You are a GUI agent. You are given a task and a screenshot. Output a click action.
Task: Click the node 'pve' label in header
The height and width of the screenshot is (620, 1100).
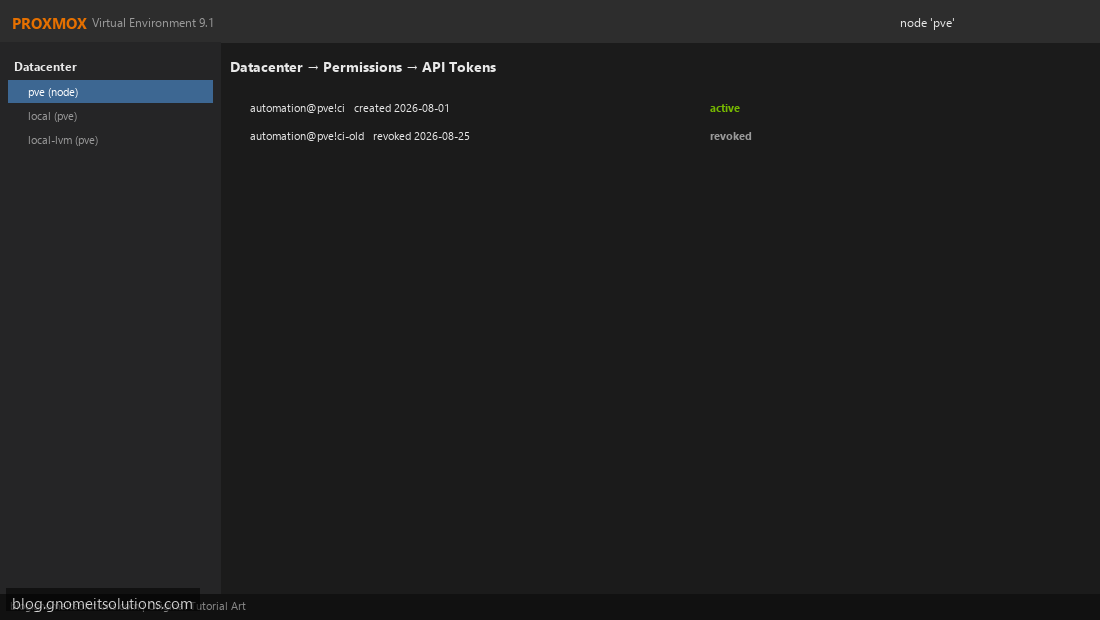[x=927, y=23]
